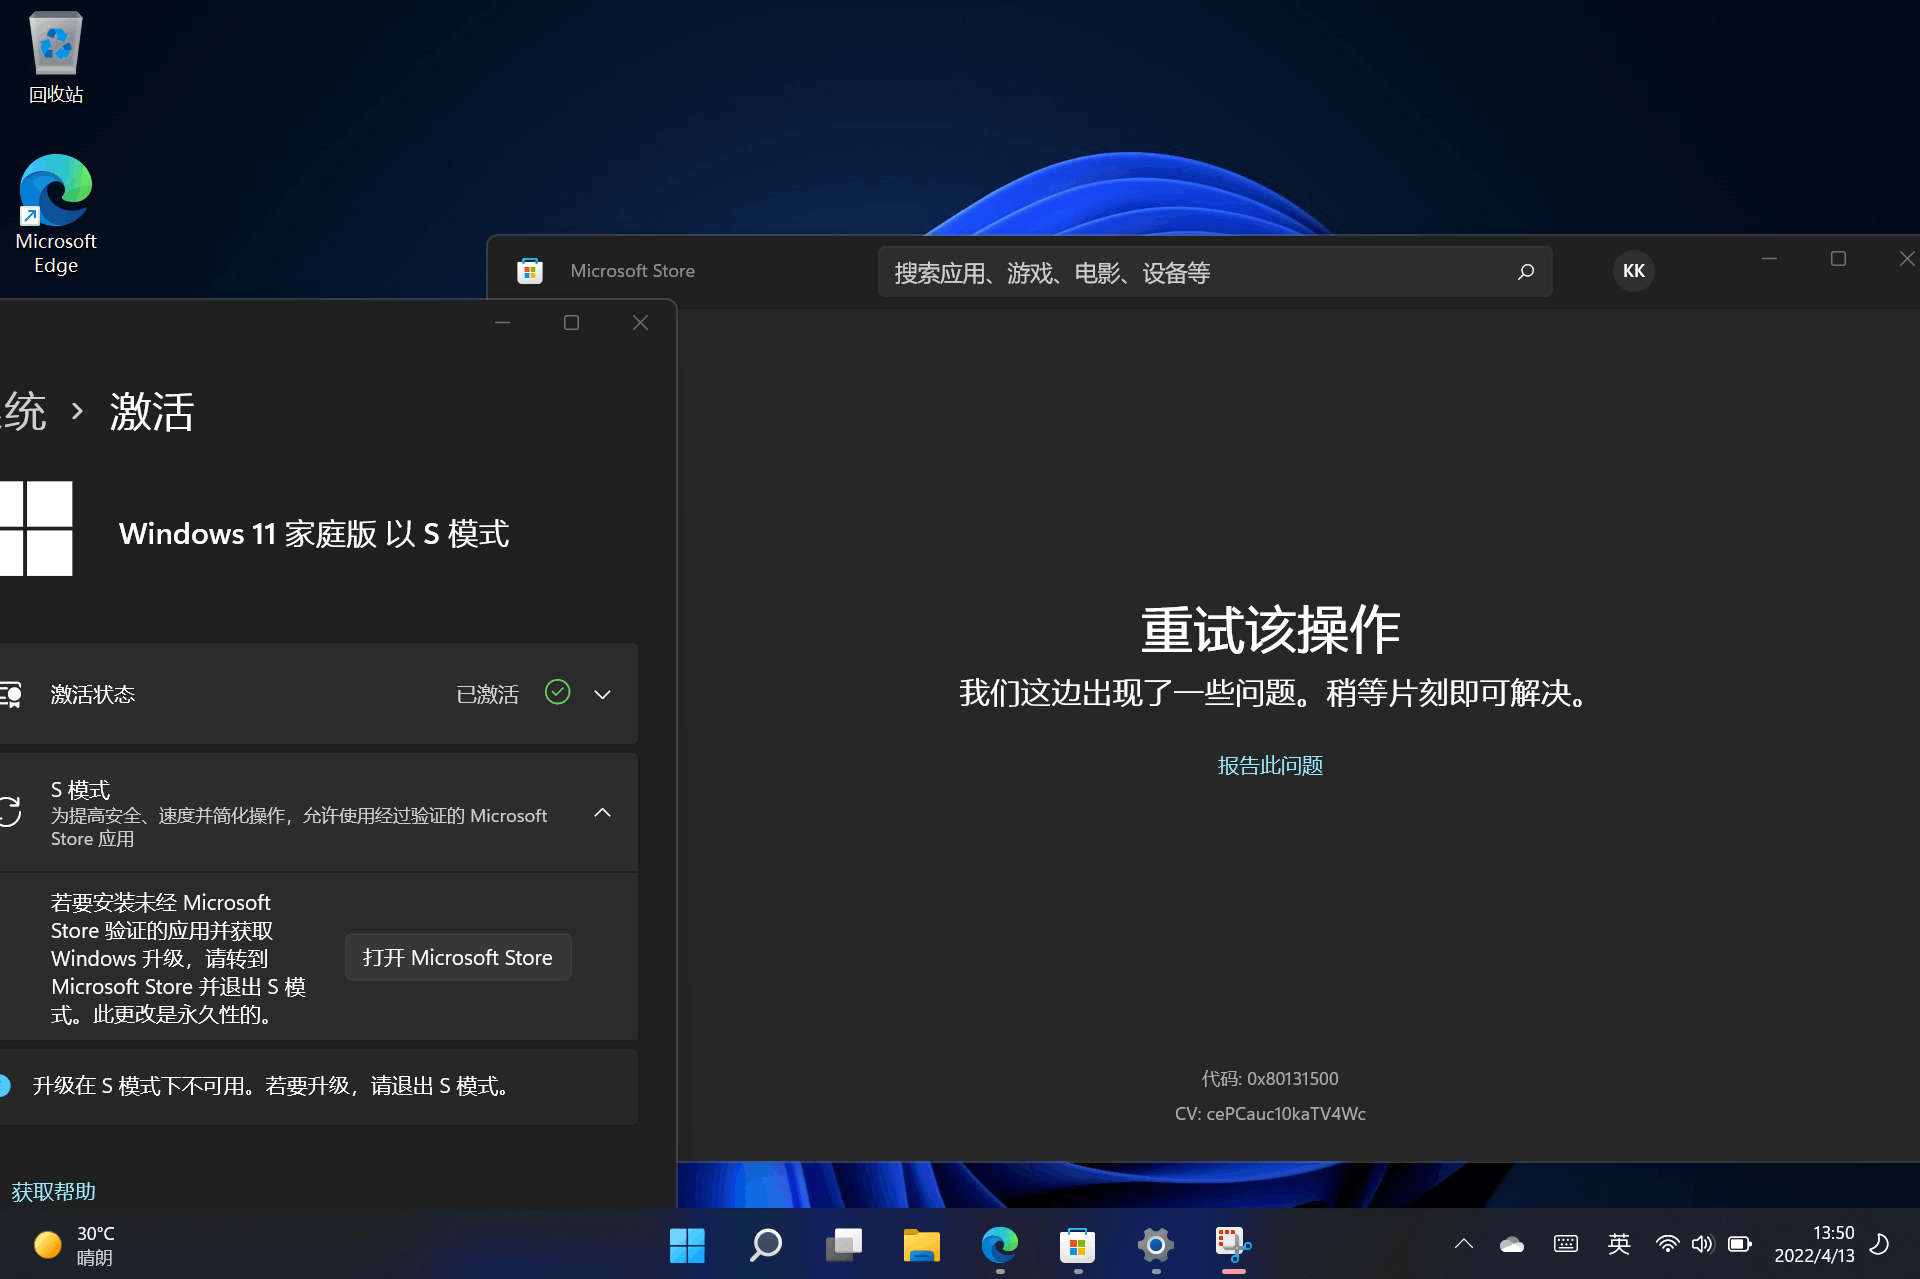Open the clock 13:50 date panel
Image resolution: width=1920 pixels, height=1279 pixels.
1814,1244
